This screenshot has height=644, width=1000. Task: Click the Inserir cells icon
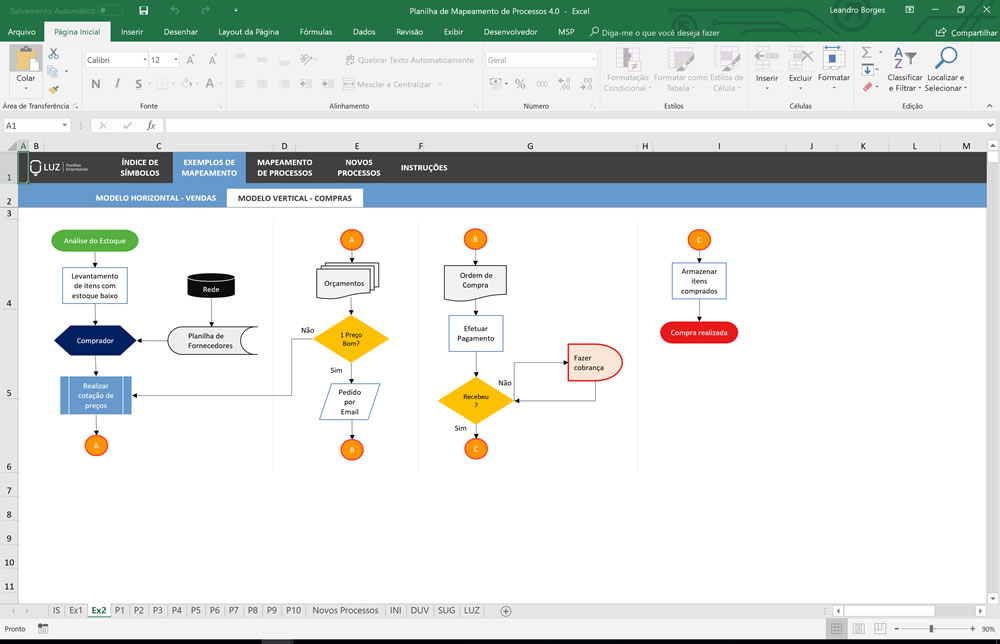pyautogui.click(x=767, y=59)
